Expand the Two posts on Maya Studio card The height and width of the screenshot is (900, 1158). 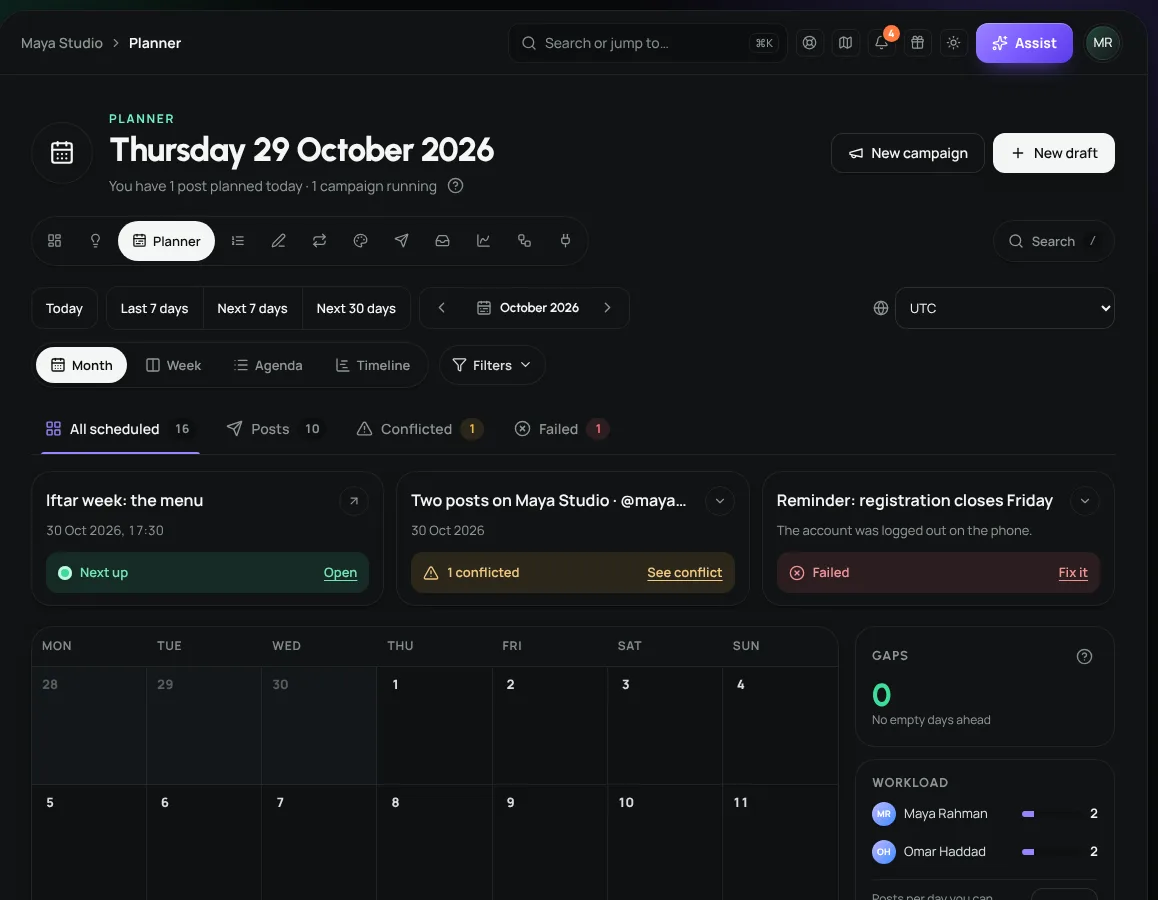719,501
